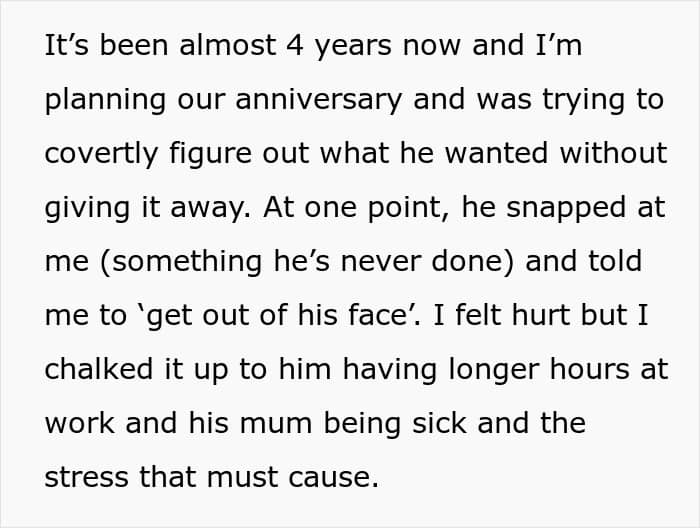Screen dimensions: 700x528
Task: Click the word 'mum' in the text
Action: (x=276, y=424)
